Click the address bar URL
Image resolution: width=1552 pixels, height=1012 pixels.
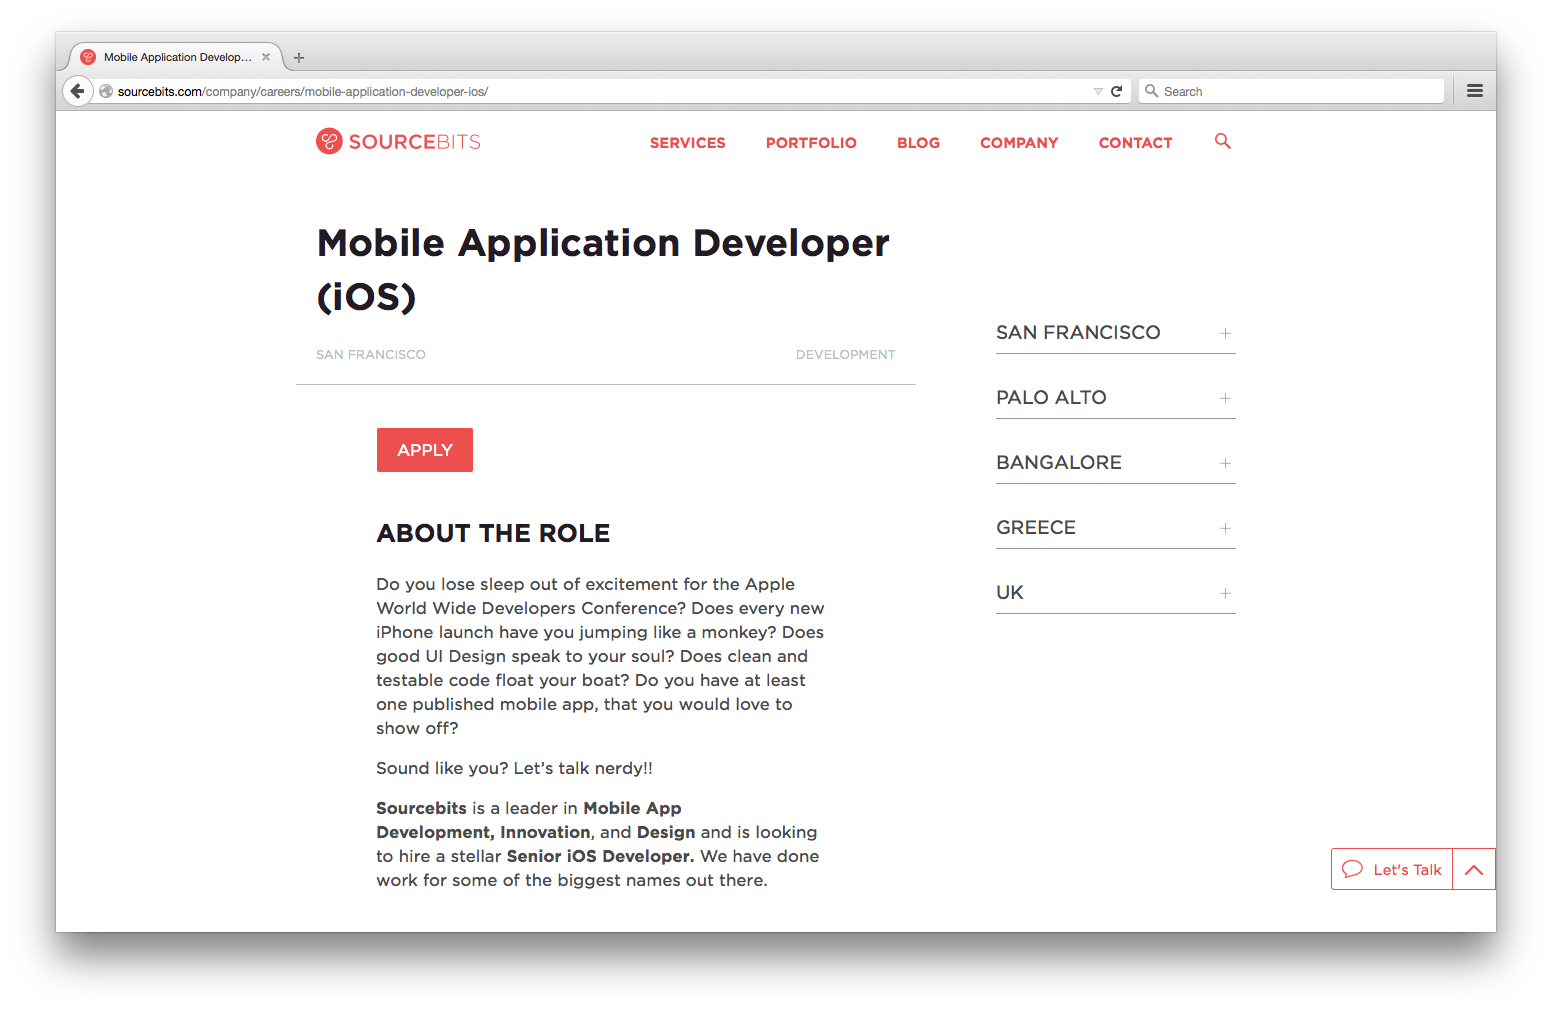[303, 91]
